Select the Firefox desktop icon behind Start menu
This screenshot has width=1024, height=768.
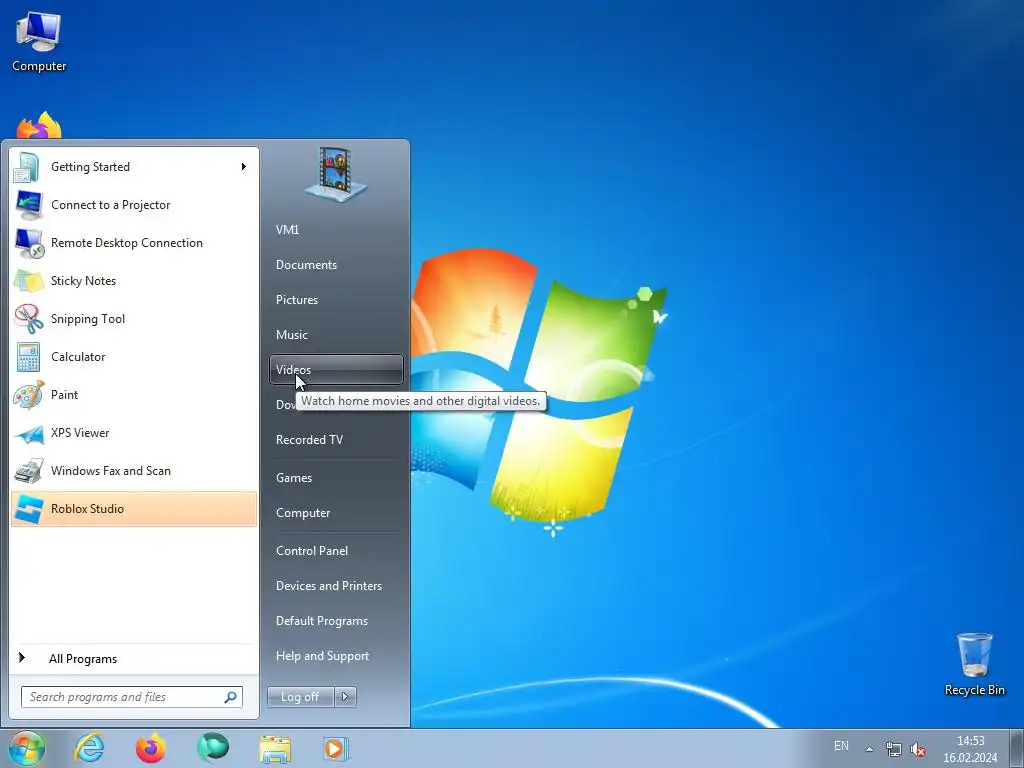(x=39, y=125)
